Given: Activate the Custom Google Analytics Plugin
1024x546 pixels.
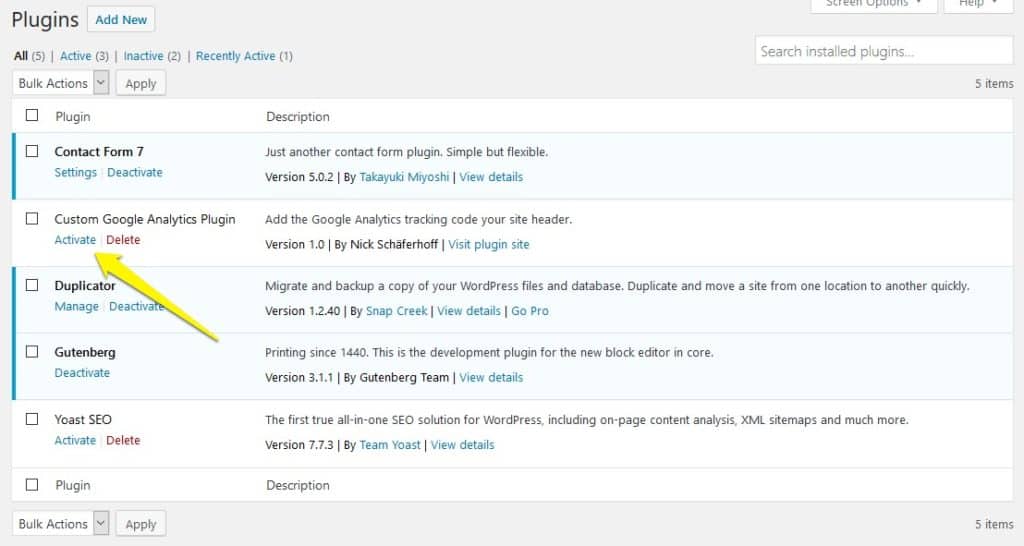Looking at the screenshot, I should [x=75, y=240].
